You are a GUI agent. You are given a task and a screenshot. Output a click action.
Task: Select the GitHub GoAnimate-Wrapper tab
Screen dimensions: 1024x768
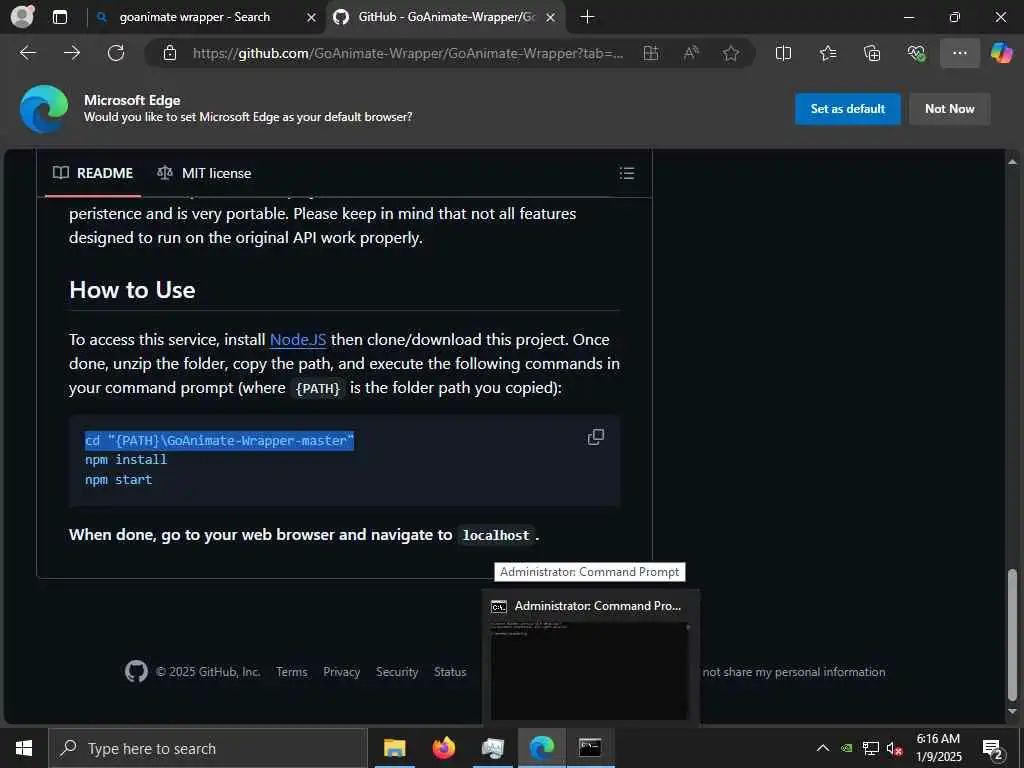pyautogui.click(x=446, y=17)
